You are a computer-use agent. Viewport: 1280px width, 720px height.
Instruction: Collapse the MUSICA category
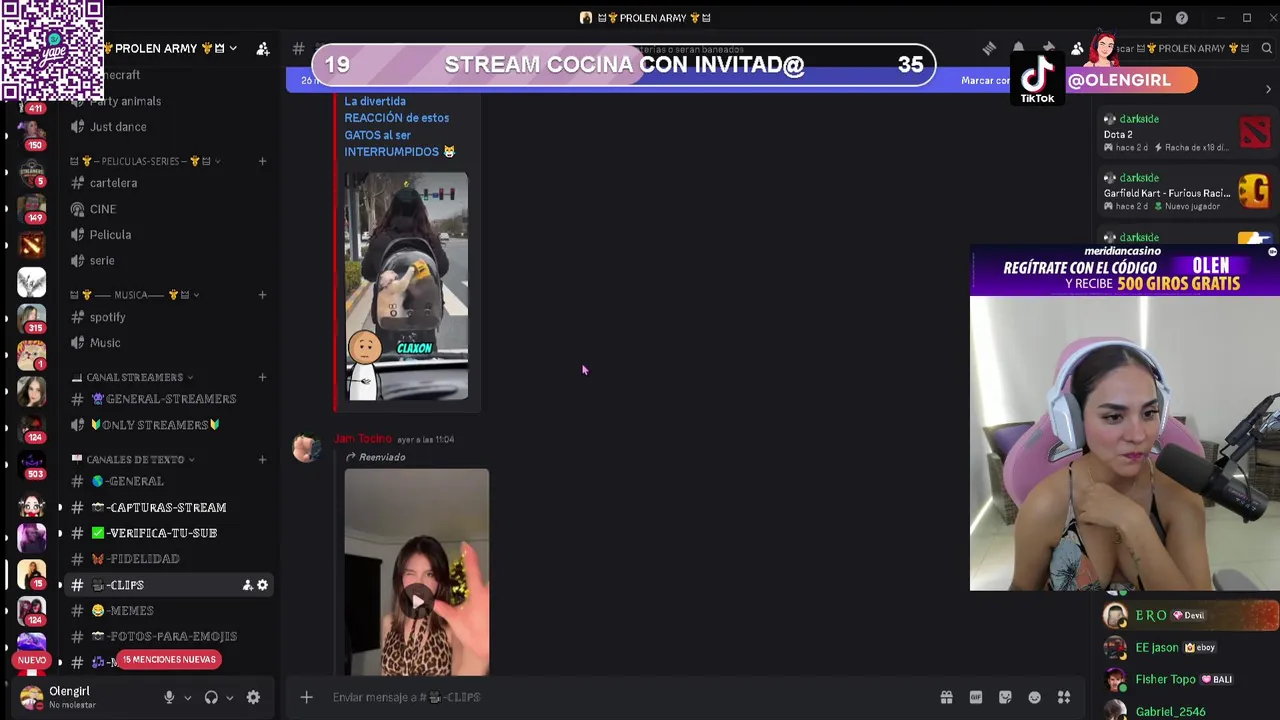(x=135, y=295)
